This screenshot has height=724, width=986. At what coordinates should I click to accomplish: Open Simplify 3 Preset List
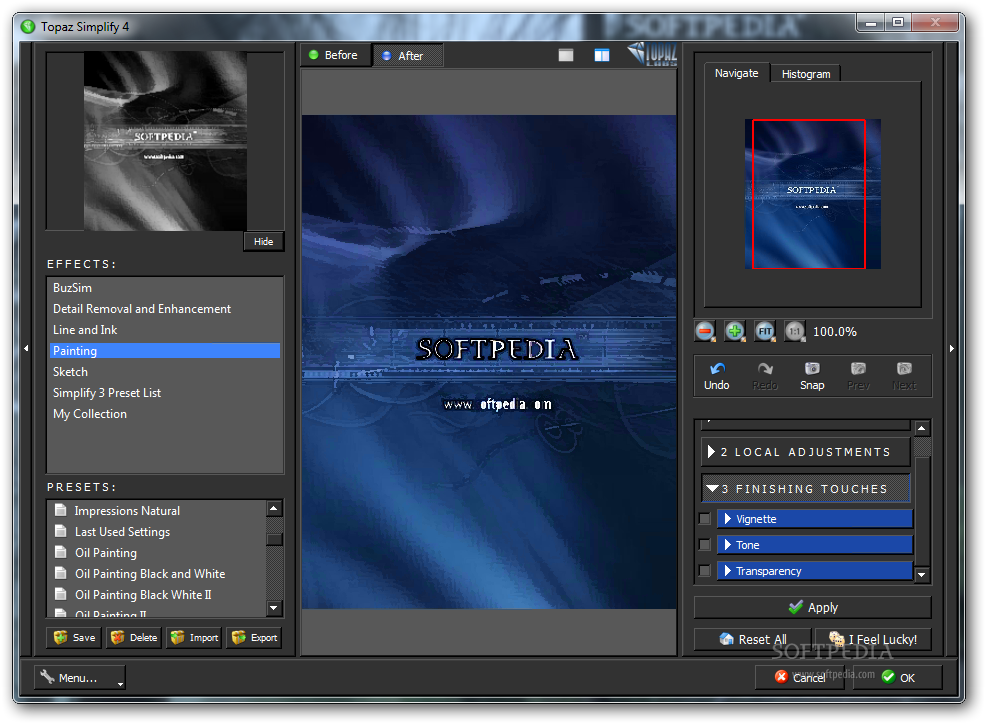tap(165, 393)
